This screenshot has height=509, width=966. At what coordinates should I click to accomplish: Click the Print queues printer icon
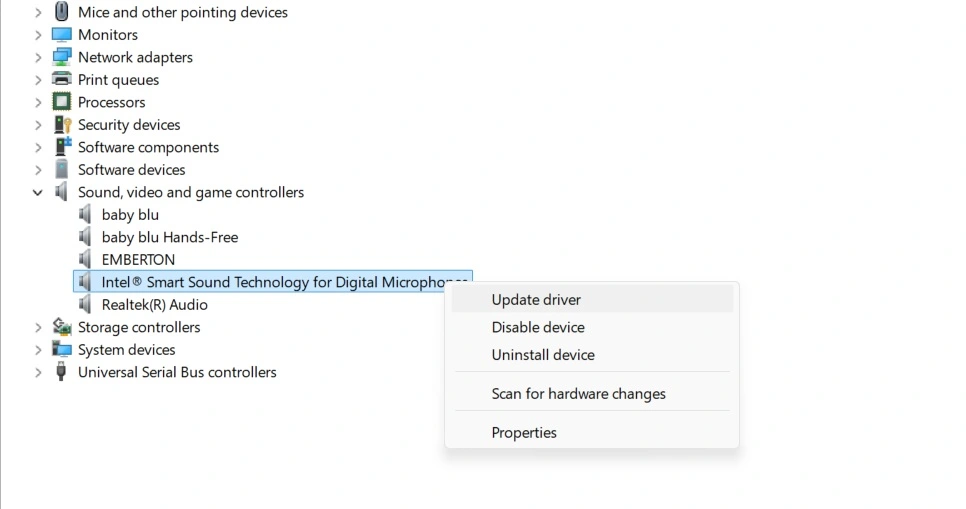pos(62,79)
